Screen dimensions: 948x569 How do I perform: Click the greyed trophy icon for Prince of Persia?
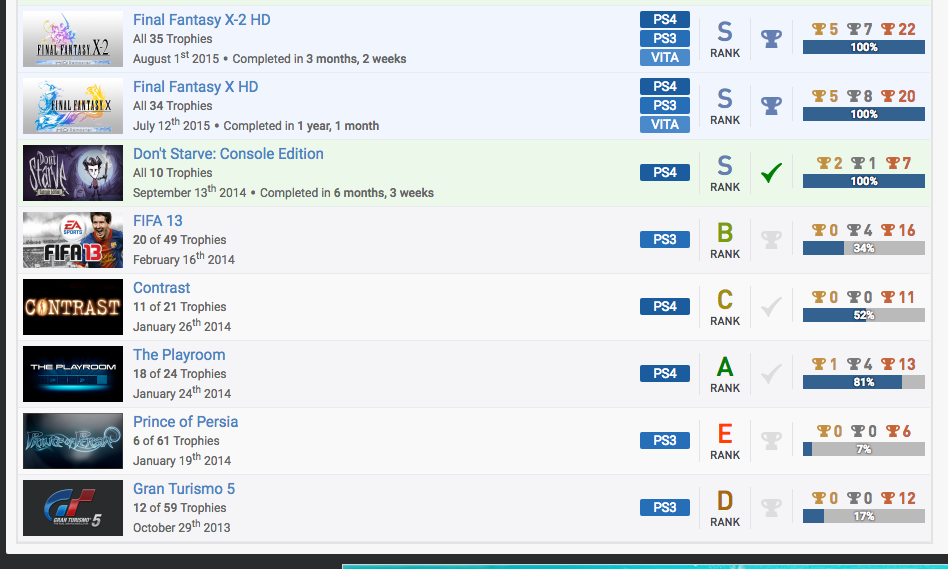point(771,441)
